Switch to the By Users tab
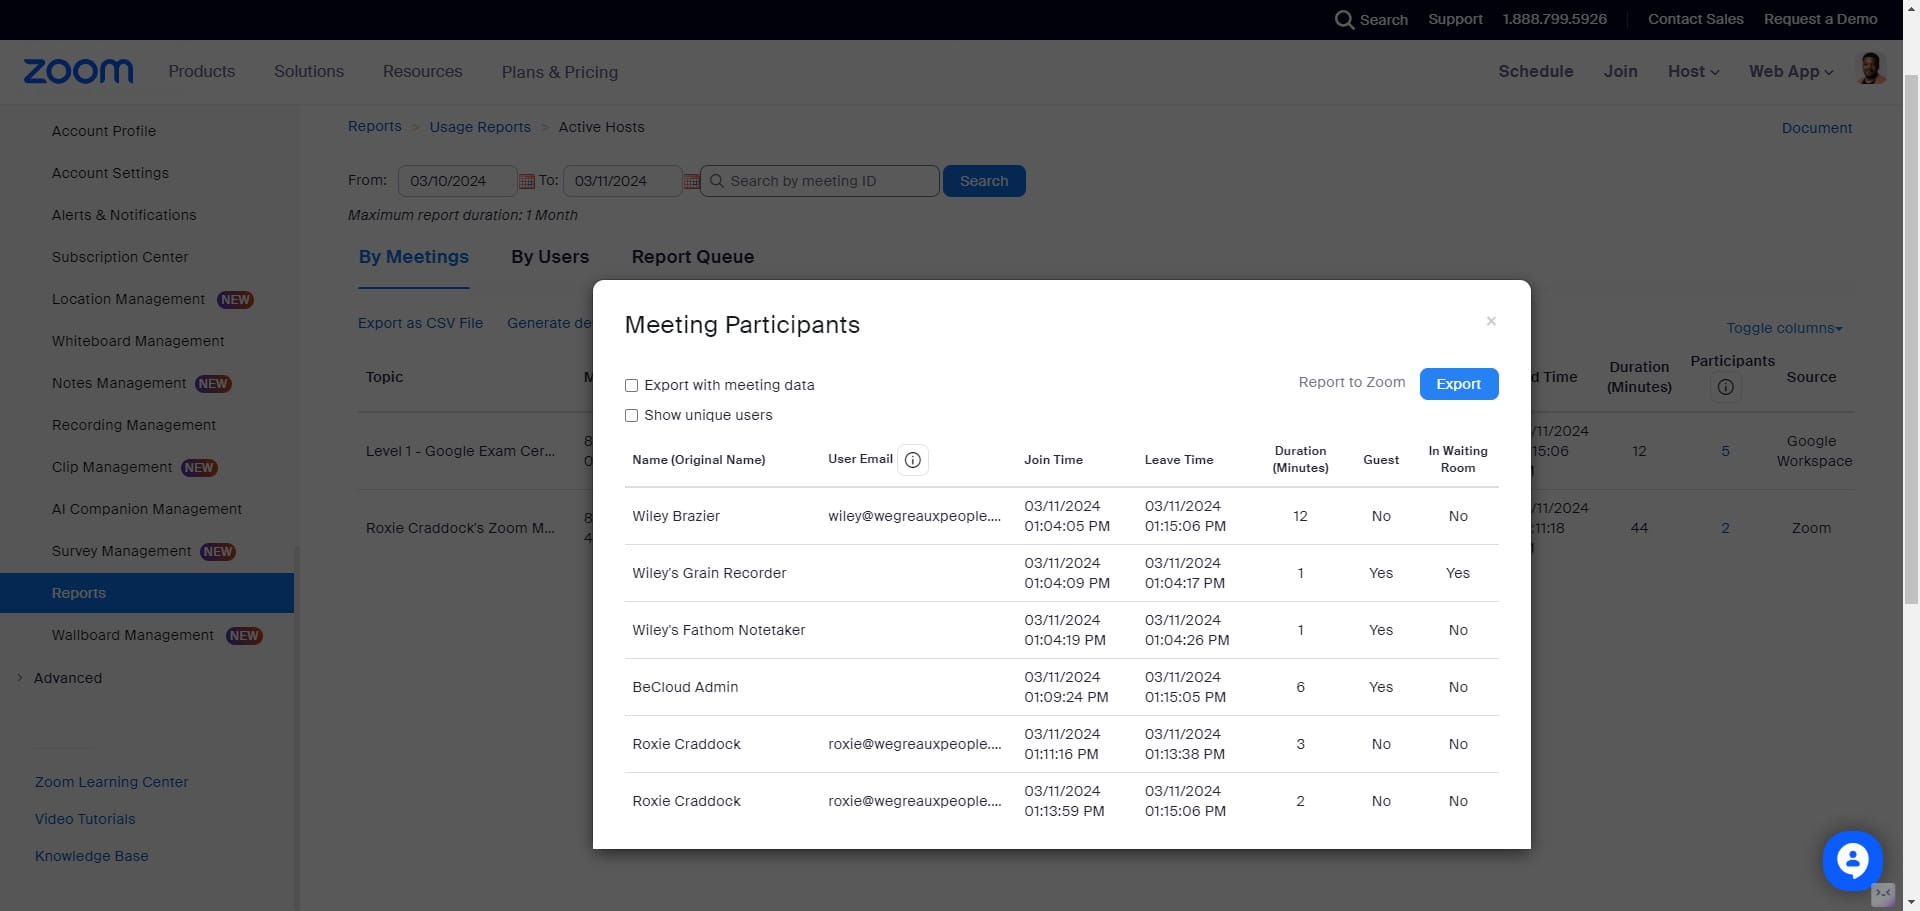The image size is (1920, 911). 550,257
